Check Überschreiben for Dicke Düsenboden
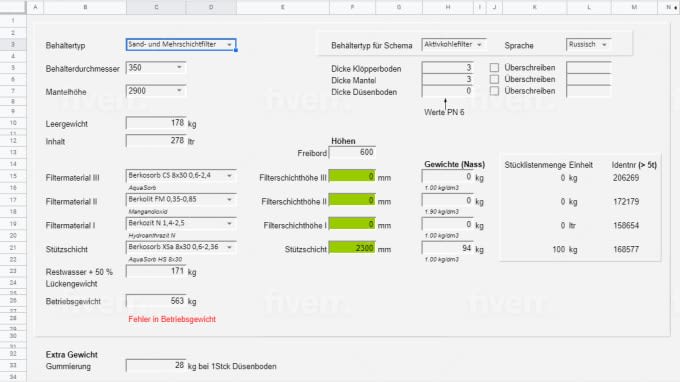The image size is (680, 382). point(494,91)
